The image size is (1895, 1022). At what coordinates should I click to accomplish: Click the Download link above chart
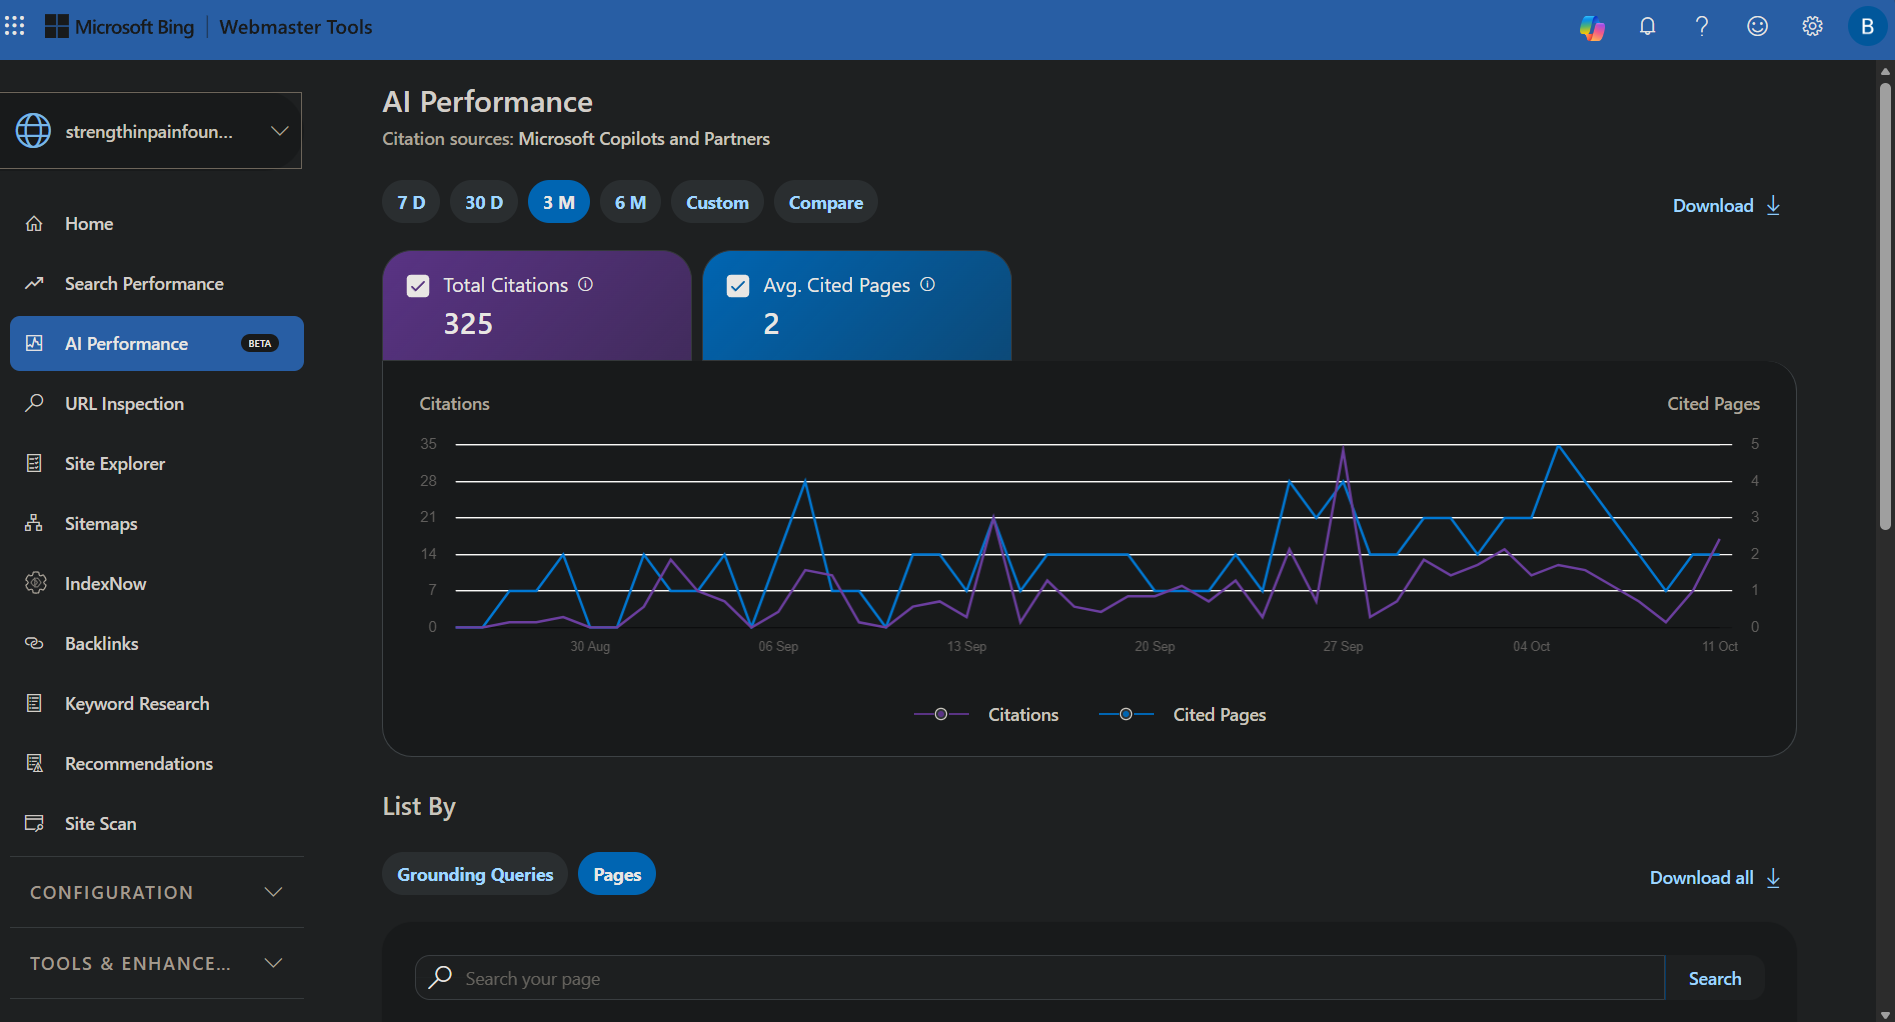coord(1727,205)
